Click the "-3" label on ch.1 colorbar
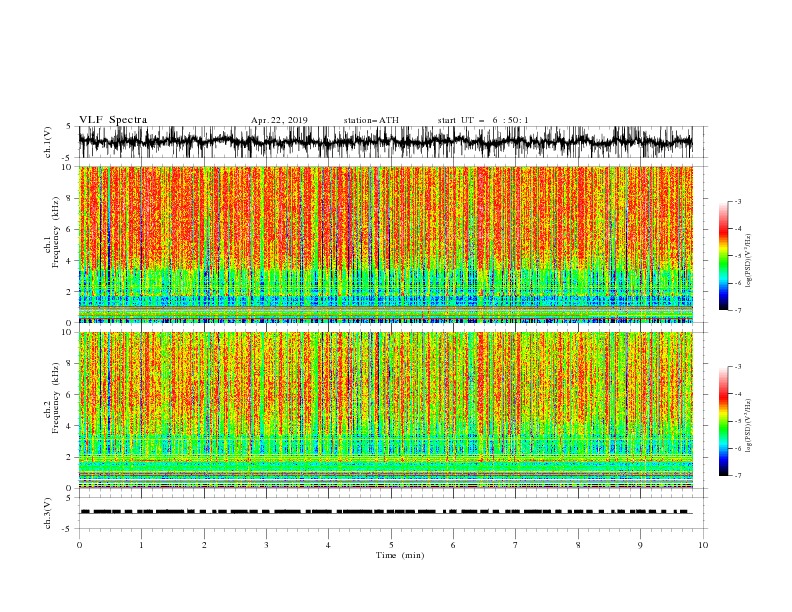792x612 pixels. pyautogui.click(x=737, y=201)
